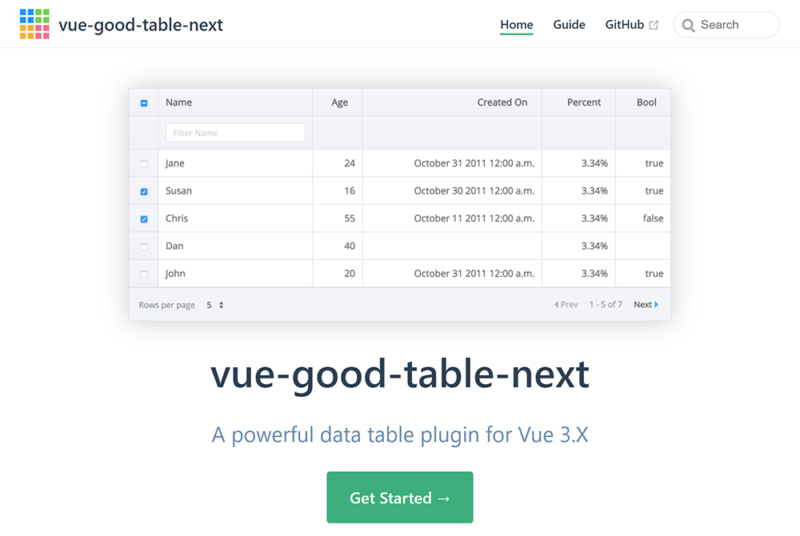
Task: Toggle the select-all checkbox in table header
Action: (x=144, y=103)
